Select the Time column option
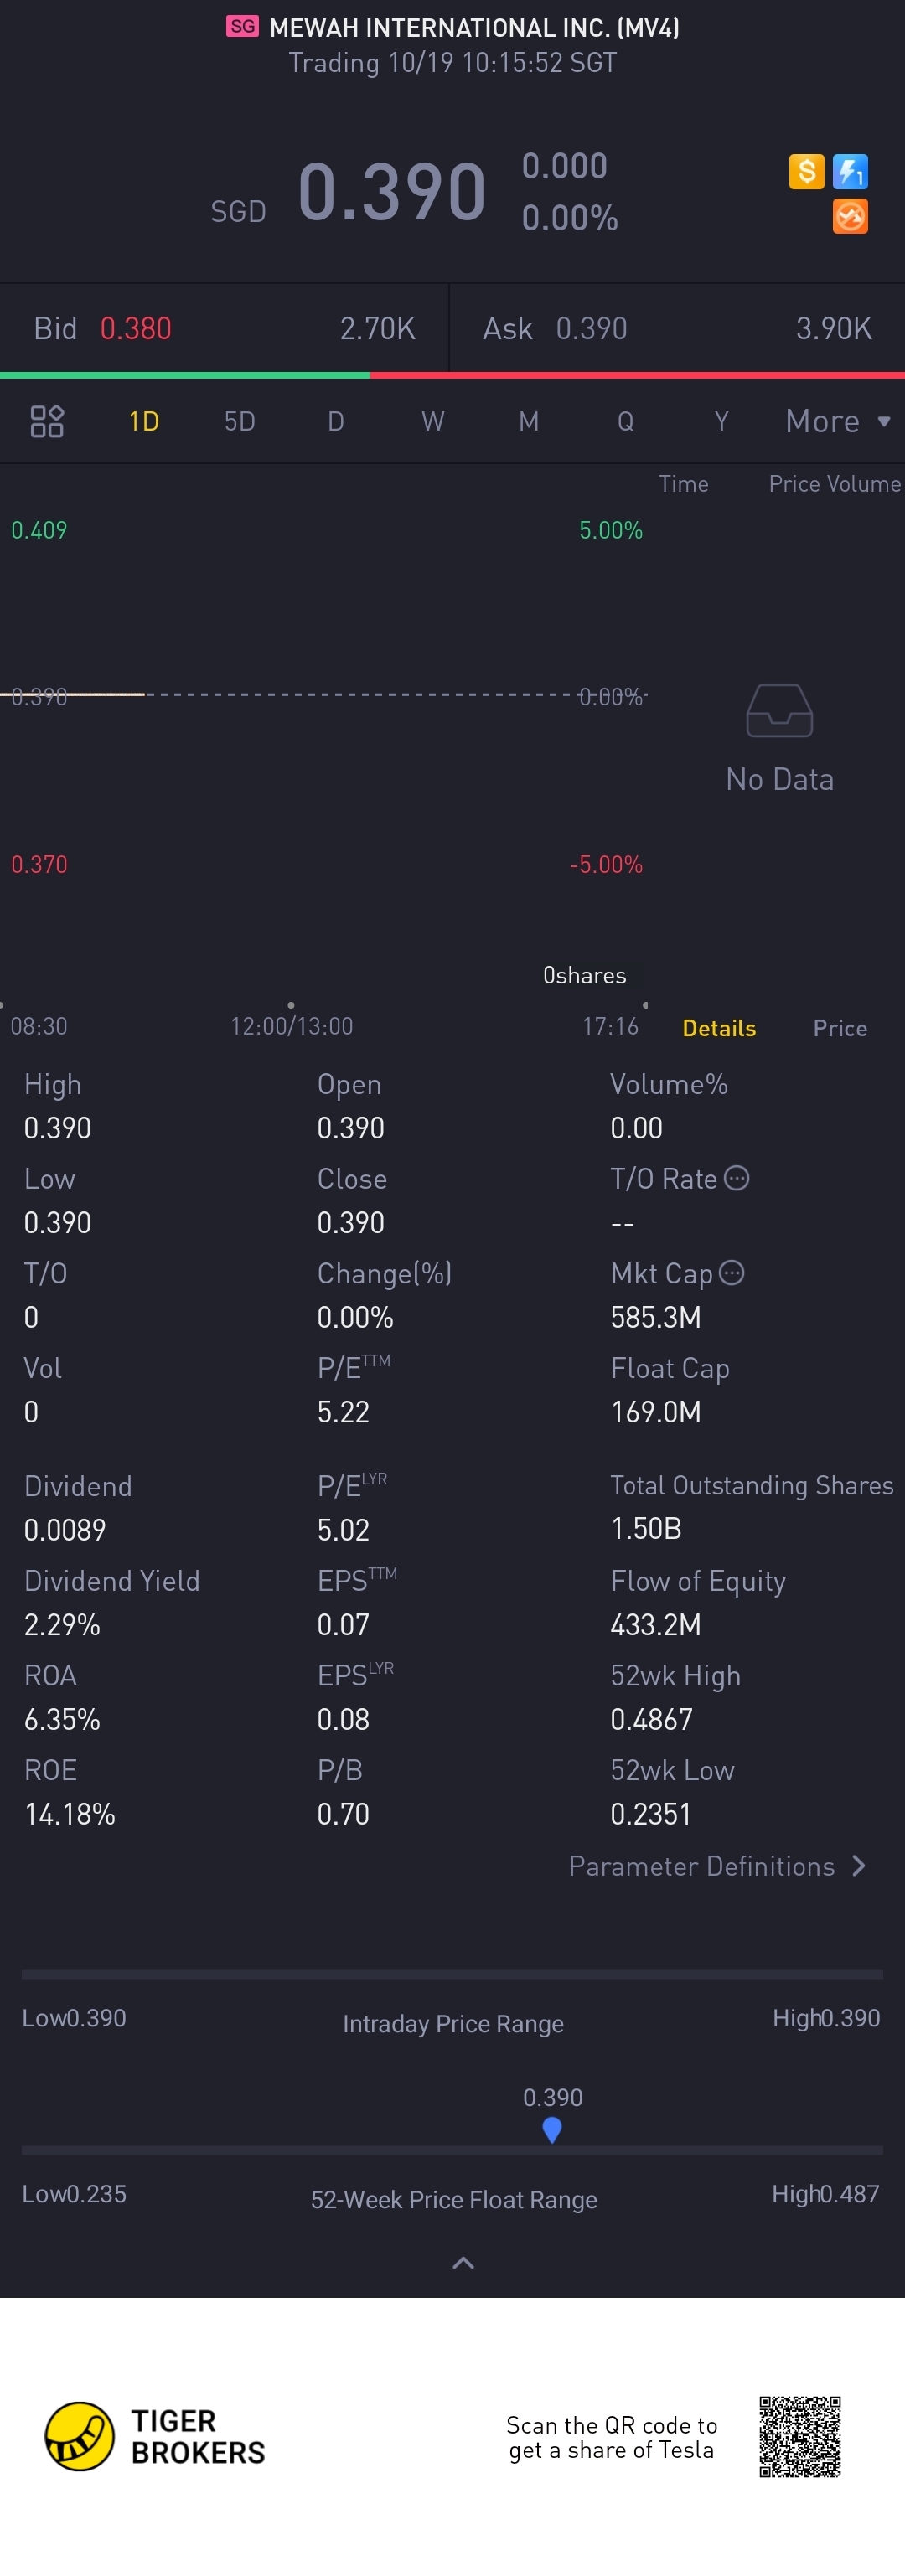Image resolution: width=905 pixels, height=2576 pixels. [x=683, y=484]
